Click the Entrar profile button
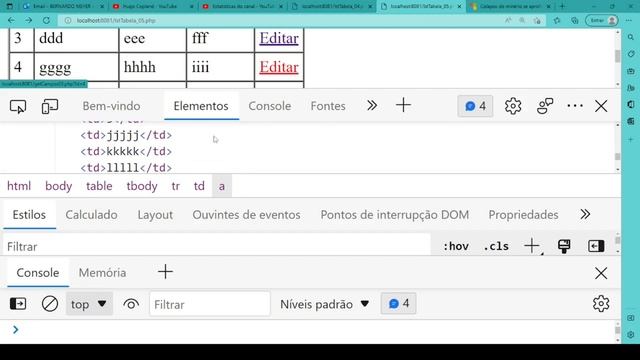This screenshot has height=360, width=640. point(602,20)
